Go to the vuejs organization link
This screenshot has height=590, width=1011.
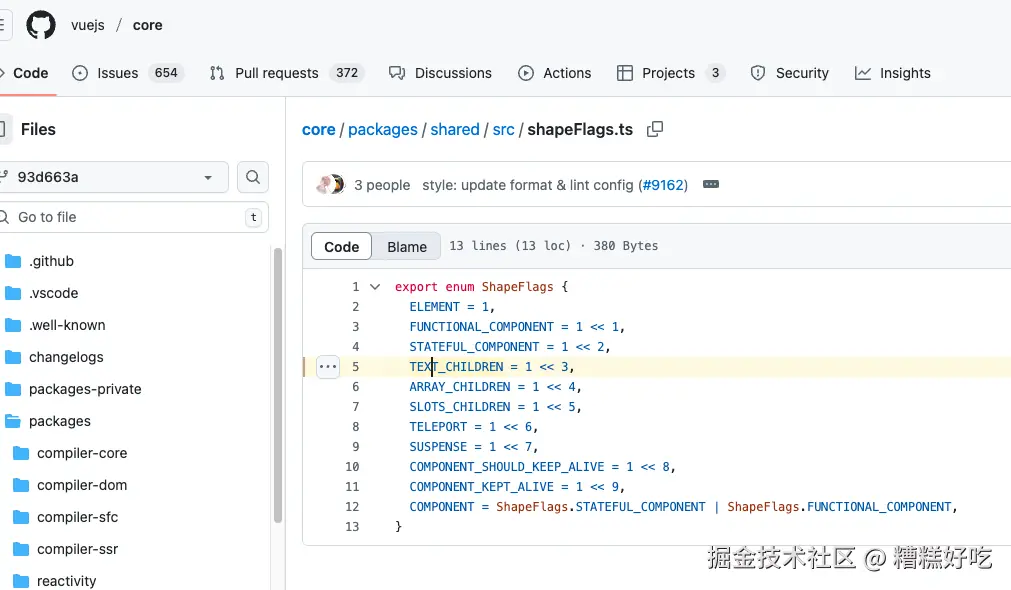[88, 25]
